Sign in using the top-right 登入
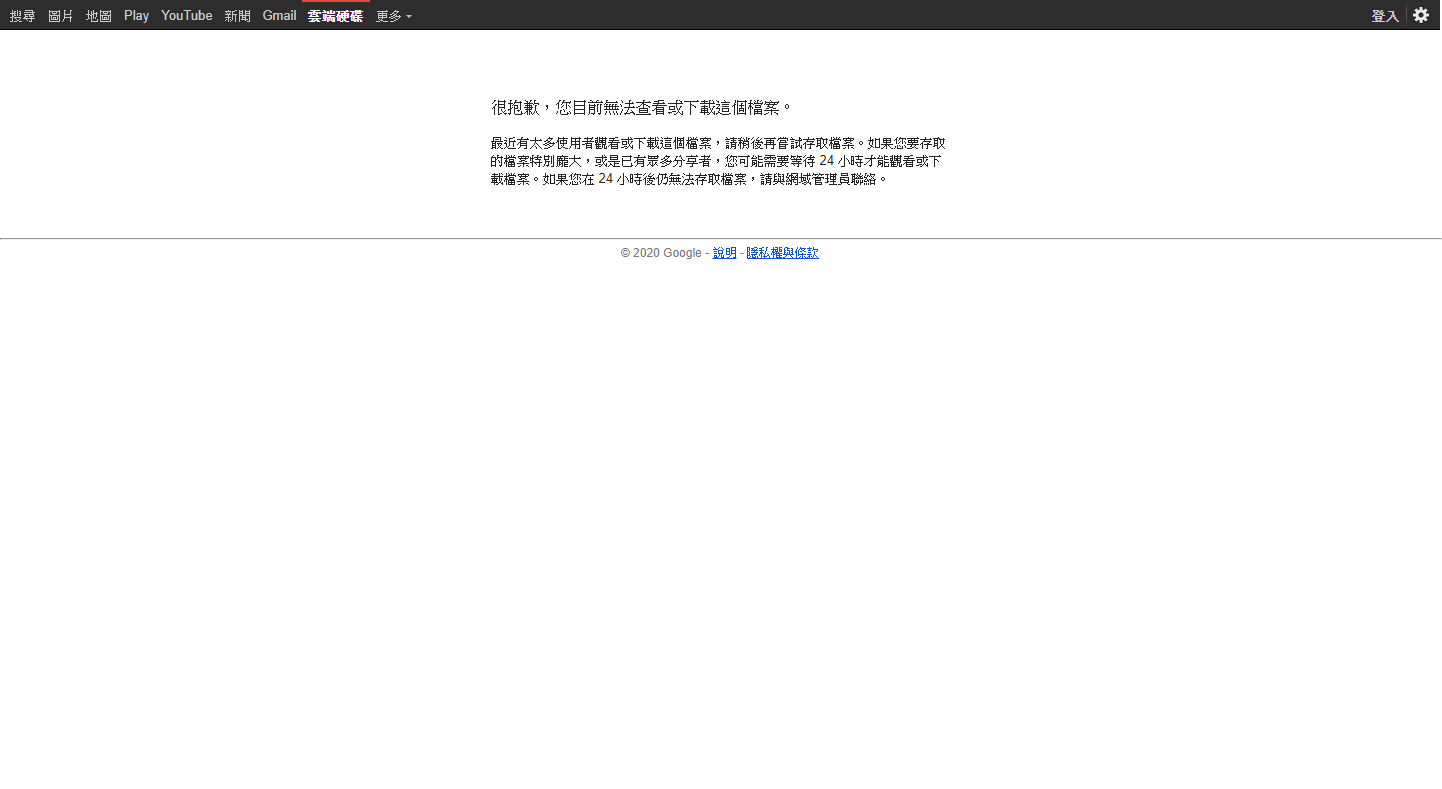The width and height of the screenshot is (1442, 789). coord(1384,15)
